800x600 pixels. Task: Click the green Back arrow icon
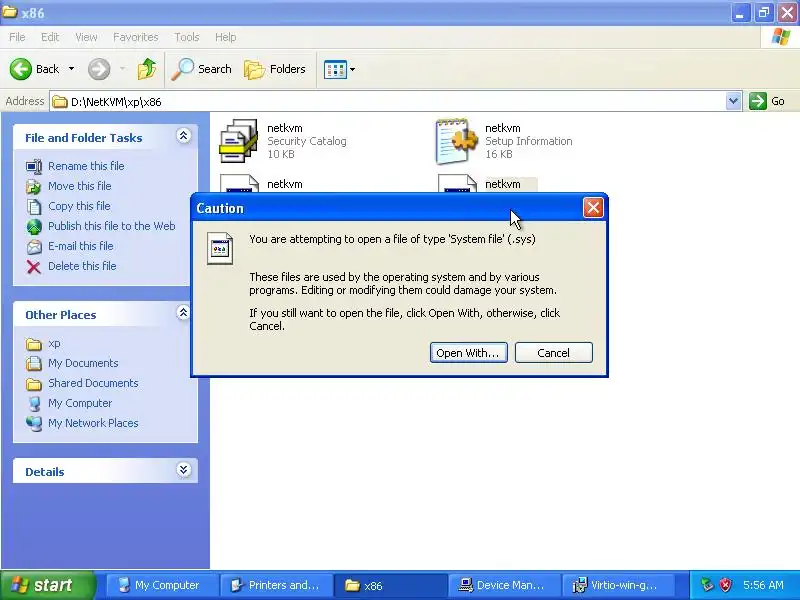[x=20, y=69]
